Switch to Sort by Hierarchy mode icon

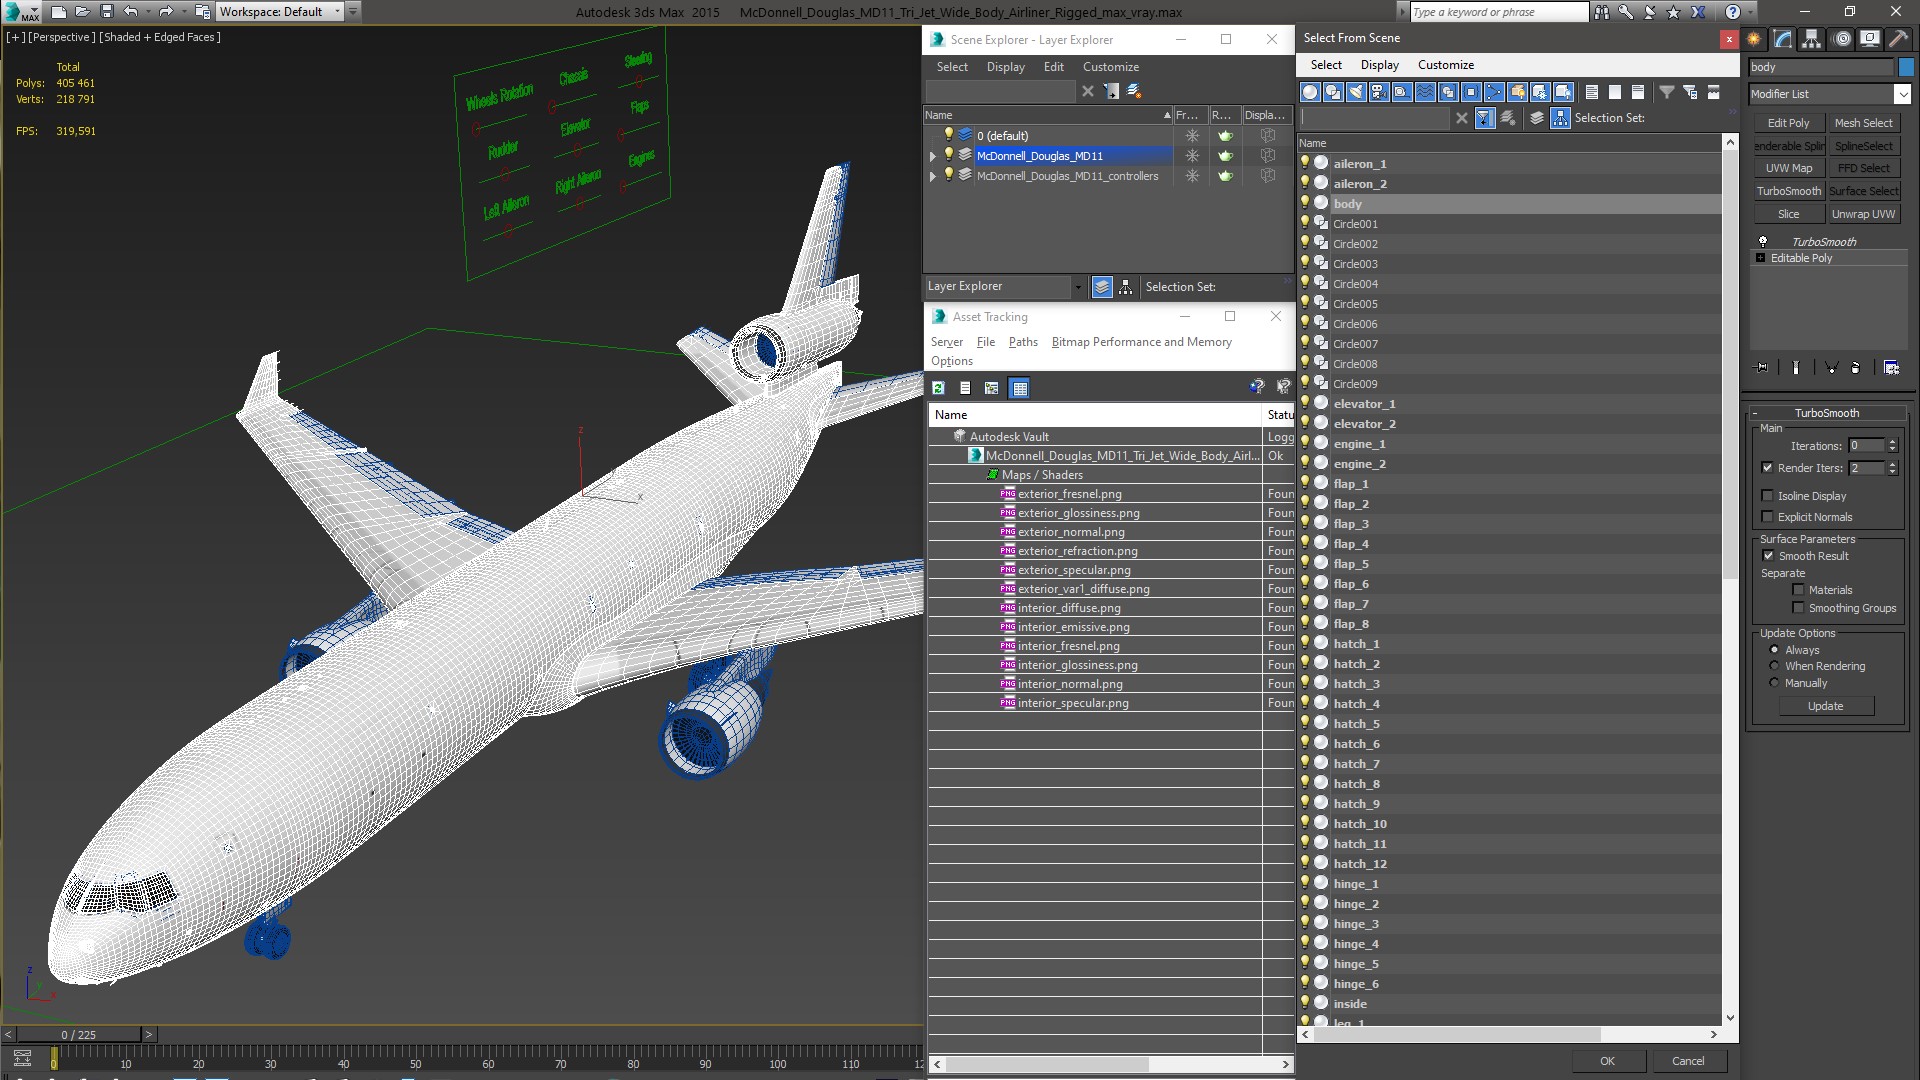(x=1560, y=118)
